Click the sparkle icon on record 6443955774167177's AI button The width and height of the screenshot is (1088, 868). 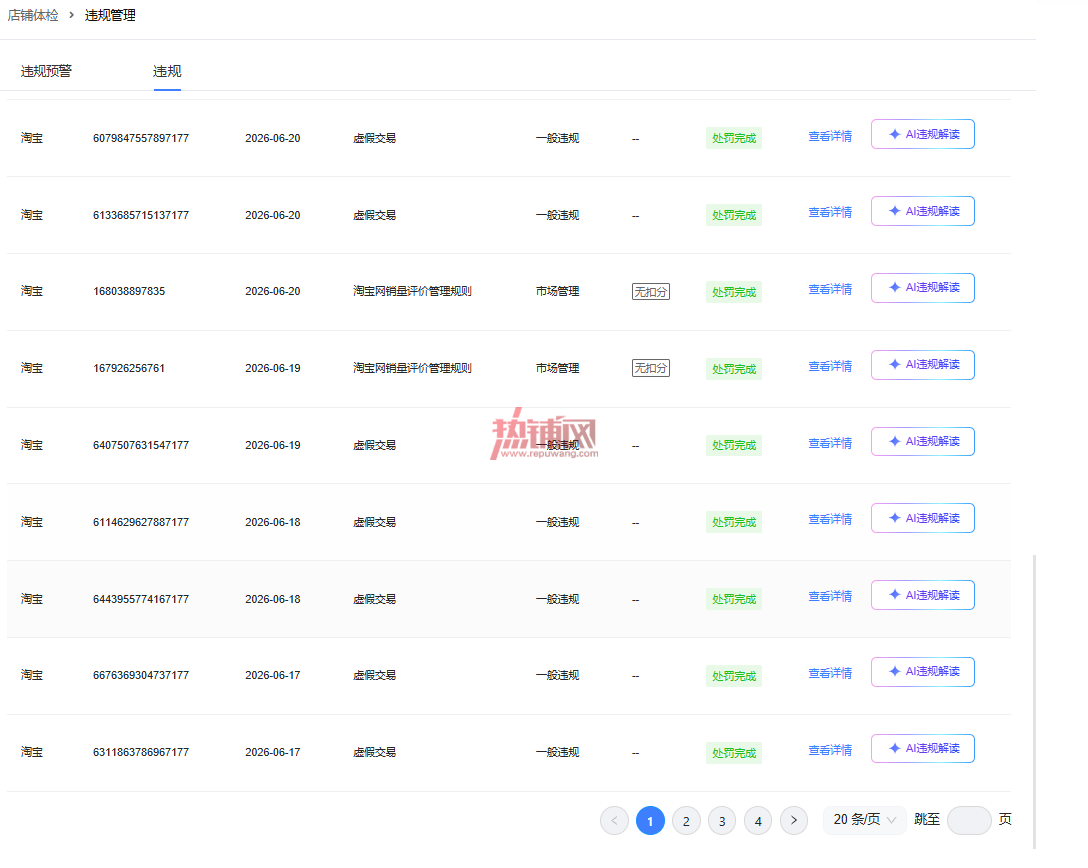point(894,595)
